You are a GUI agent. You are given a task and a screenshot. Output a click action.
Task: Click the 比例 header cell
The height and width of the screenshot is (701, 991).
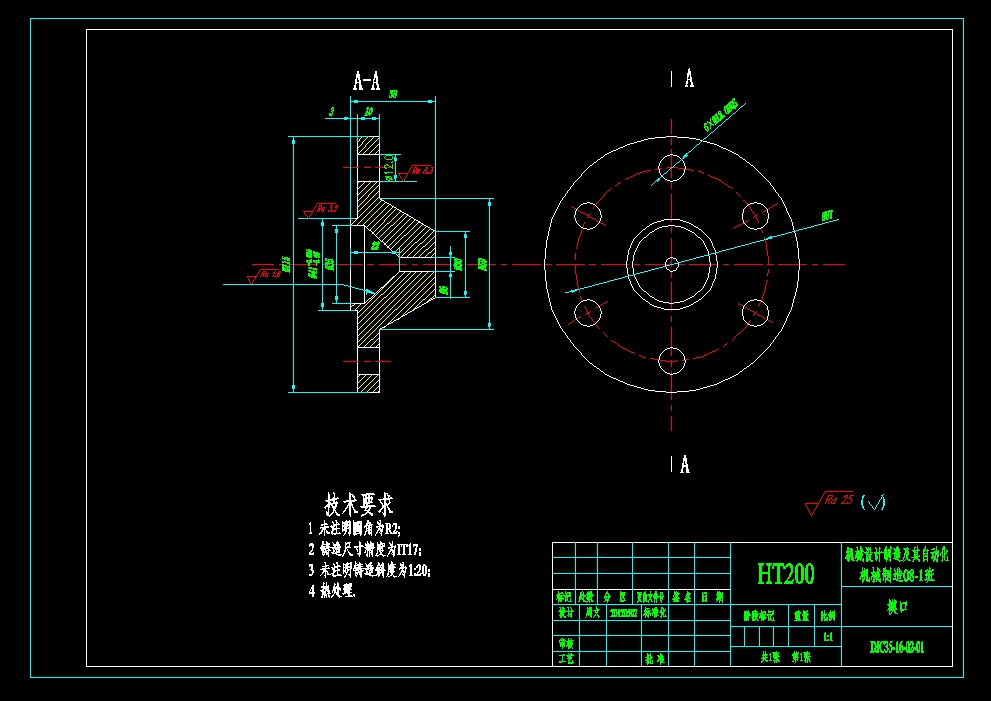[x=828, y=616]
